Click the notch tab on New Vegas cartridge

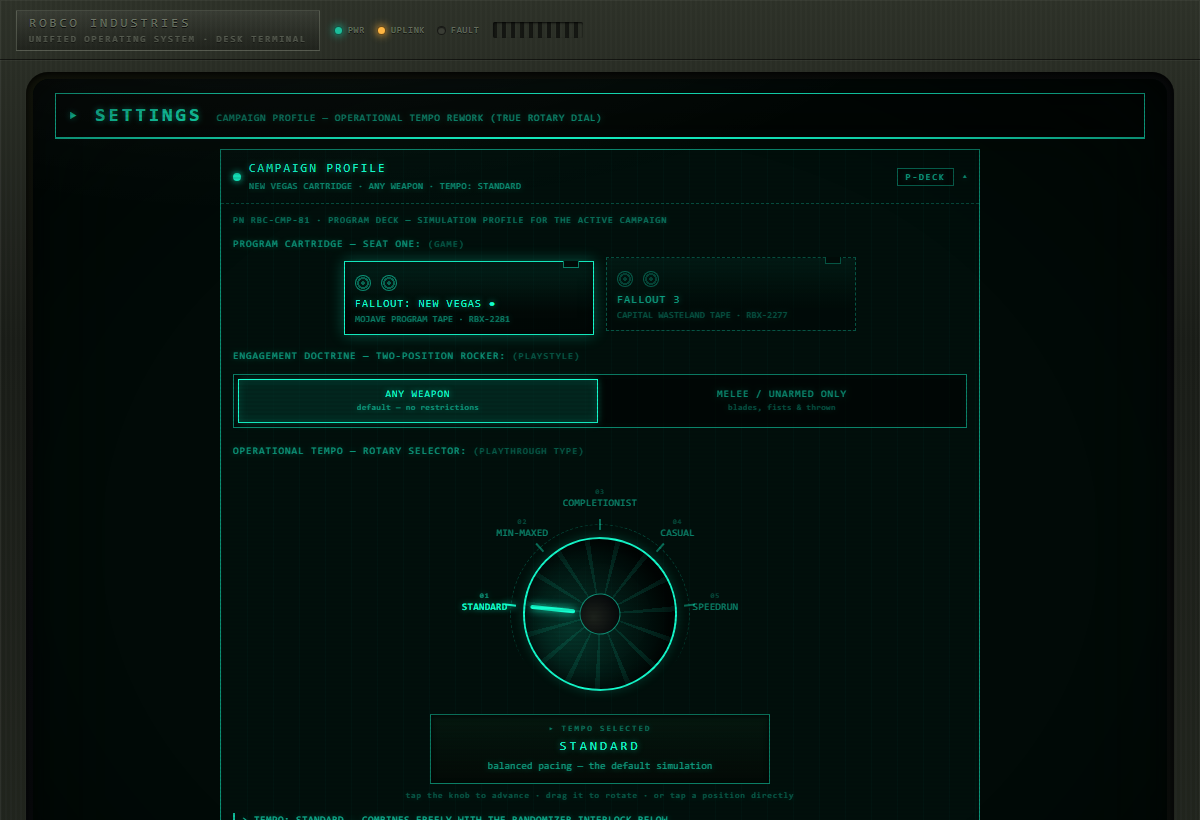point(571,264)
